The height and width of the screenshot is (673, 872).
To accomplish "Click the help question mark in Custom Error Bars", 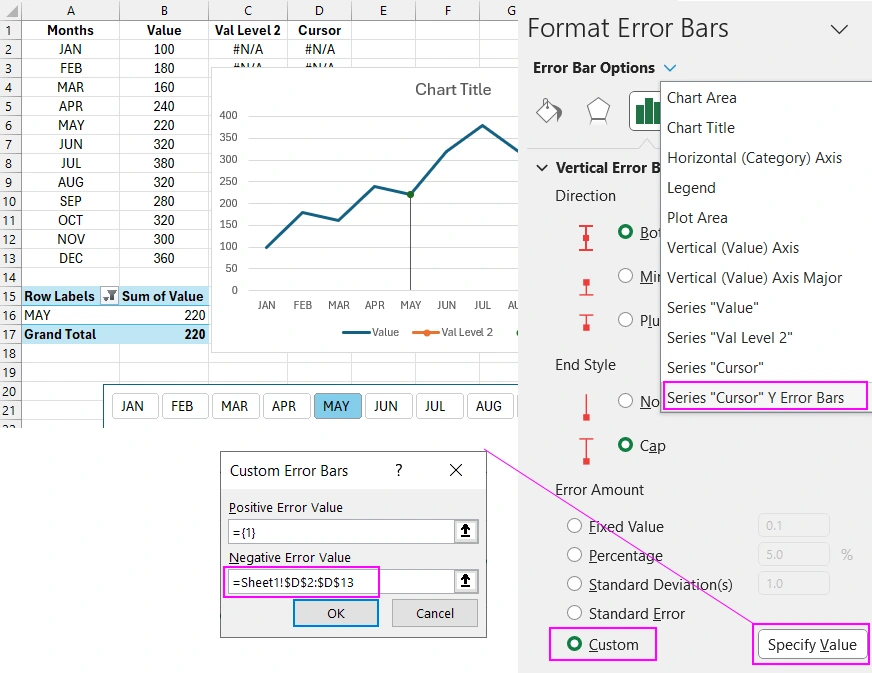I will point(399,470).
